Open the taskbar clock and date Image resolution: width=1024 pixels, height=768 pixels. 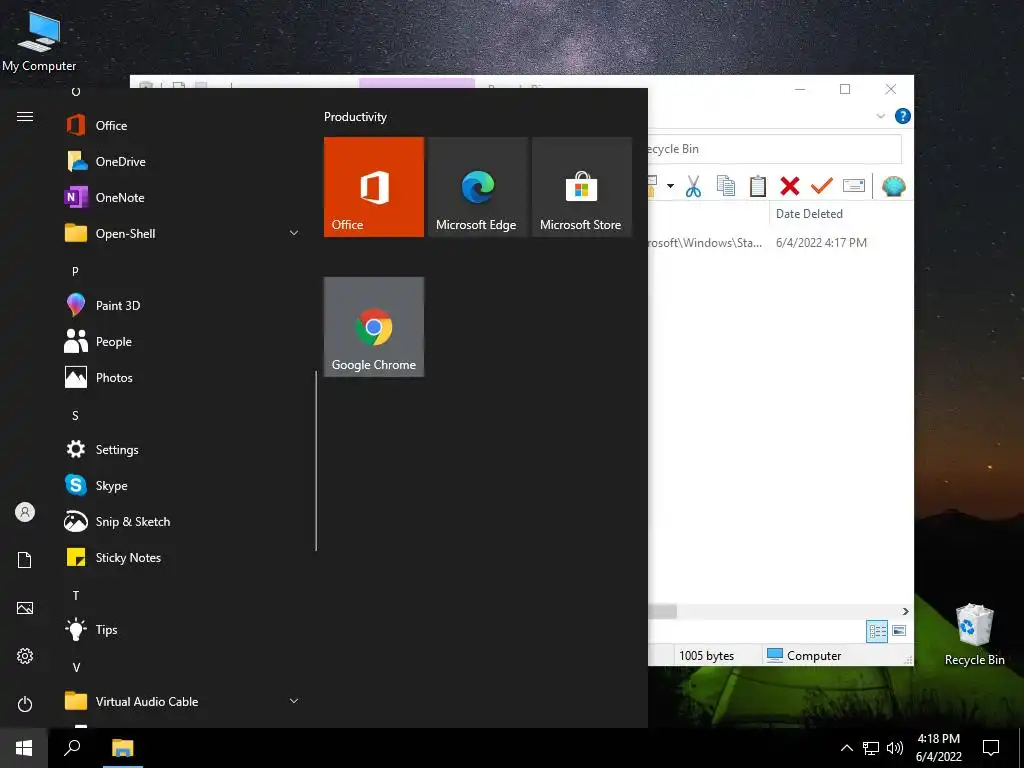[938, 748]
